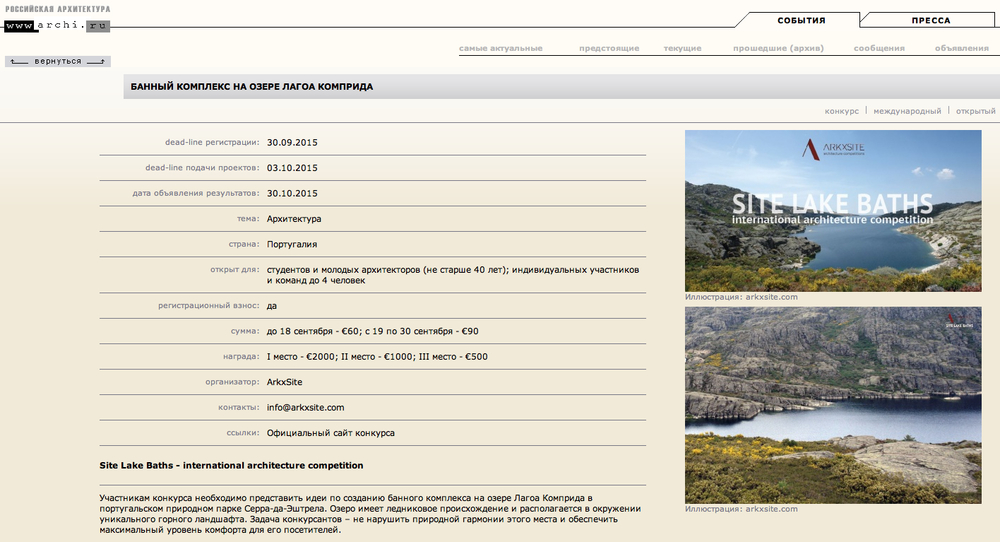
Task: Open самые актуальные events section
Action: click(500, 48)
